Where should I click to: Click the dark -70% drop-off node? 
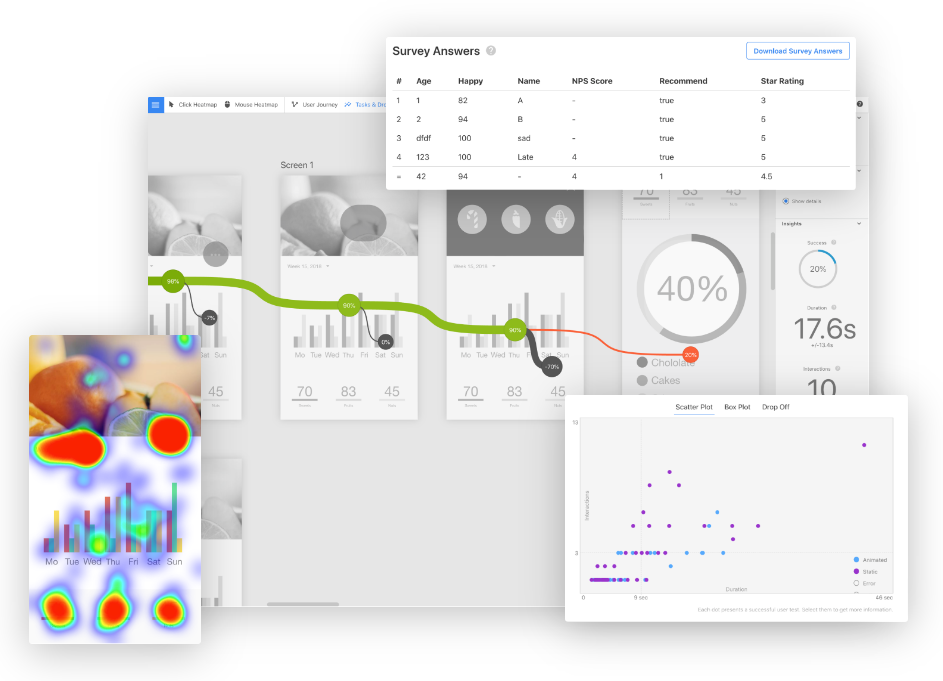pyautogui.click(x=551, y=366)
